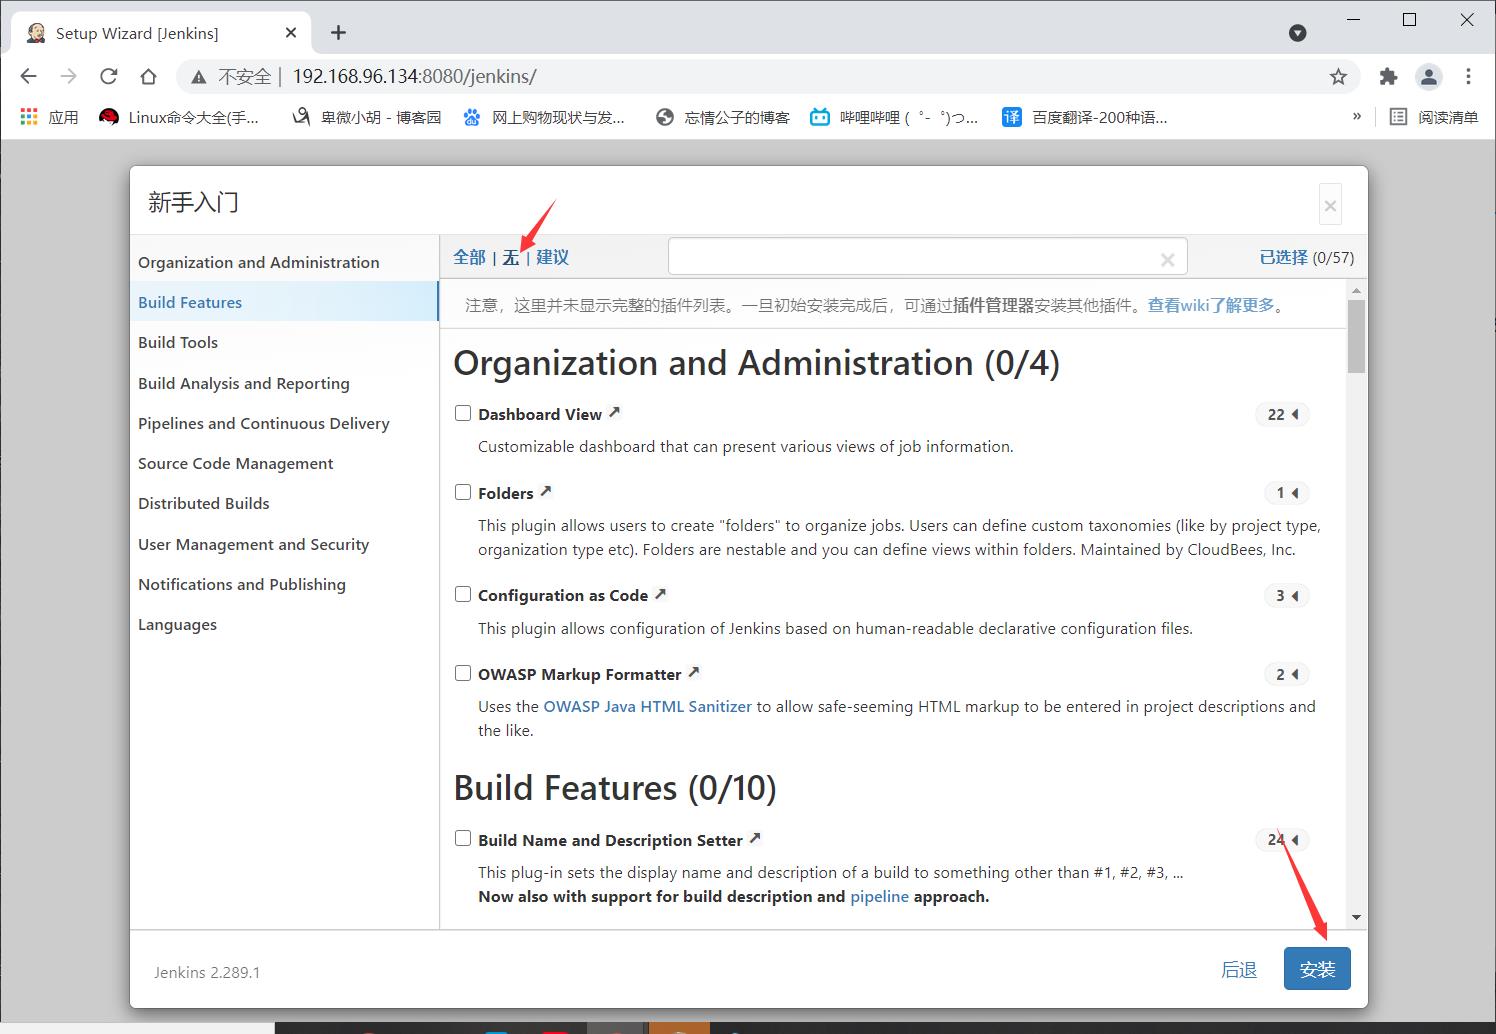Open Build Name and Description Setter link icon
1496x1034 pixels.
[x=755, y=838]
